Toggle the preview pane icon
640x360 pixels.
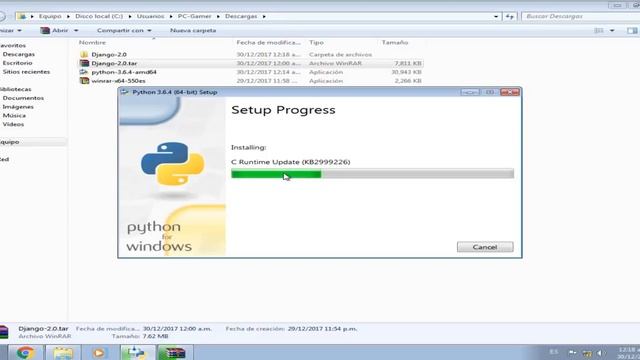tap(632, 31)
